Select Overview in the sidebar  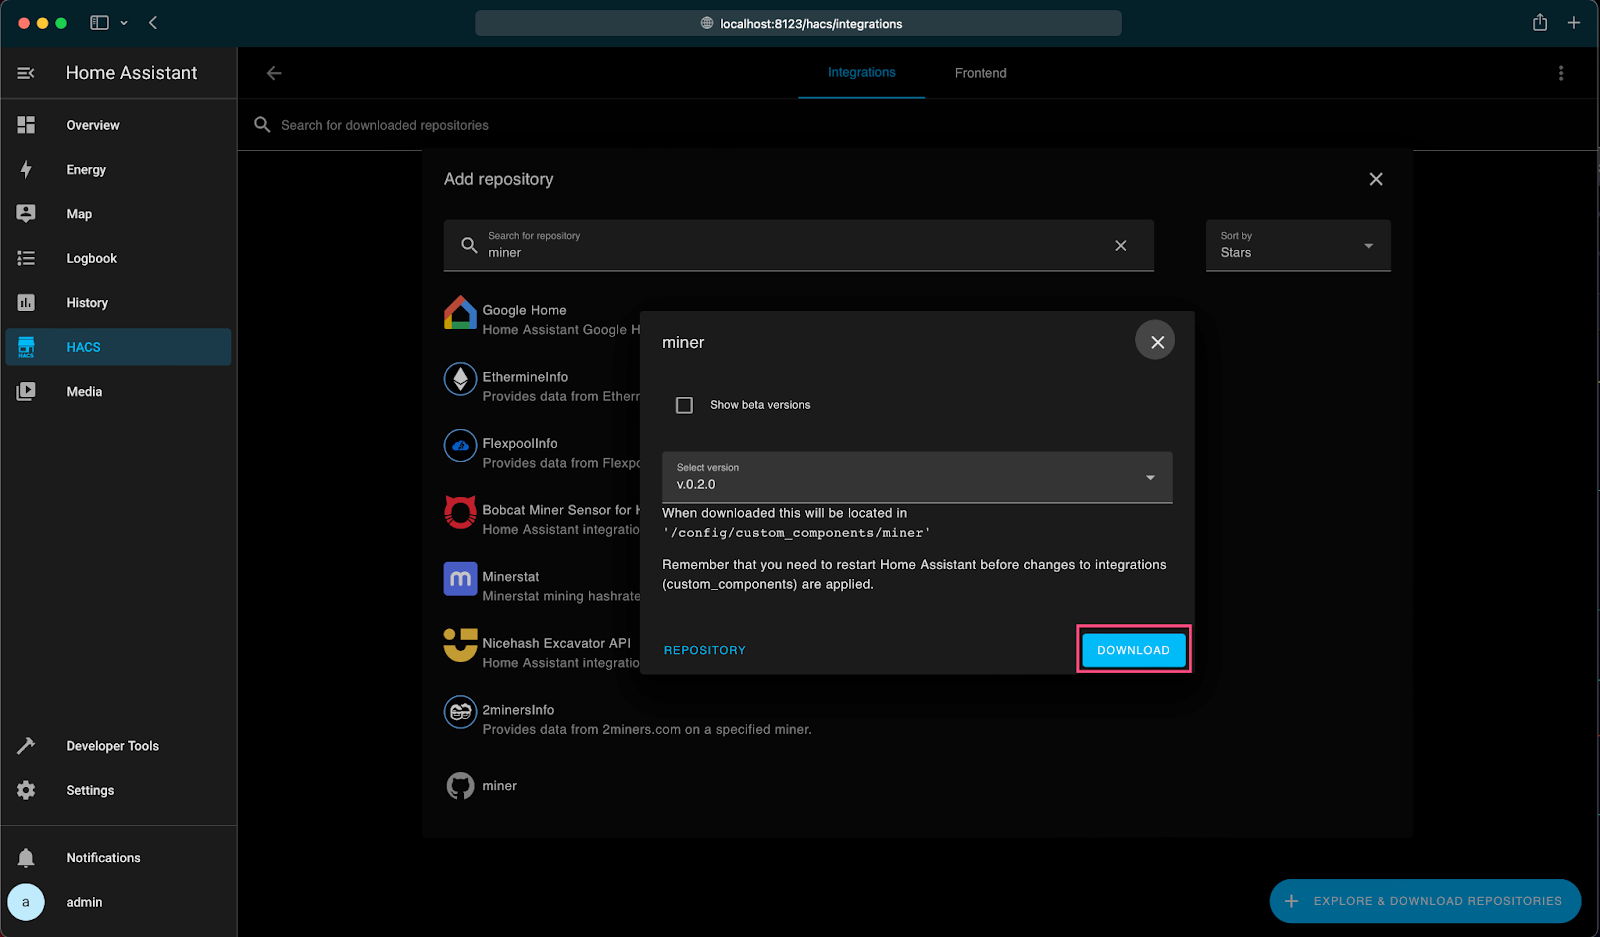point(118,125)
